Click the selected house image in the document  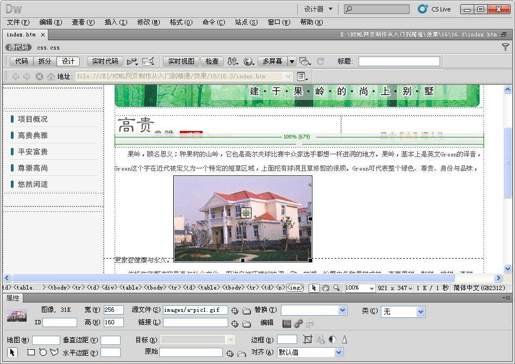pos(243,219)
